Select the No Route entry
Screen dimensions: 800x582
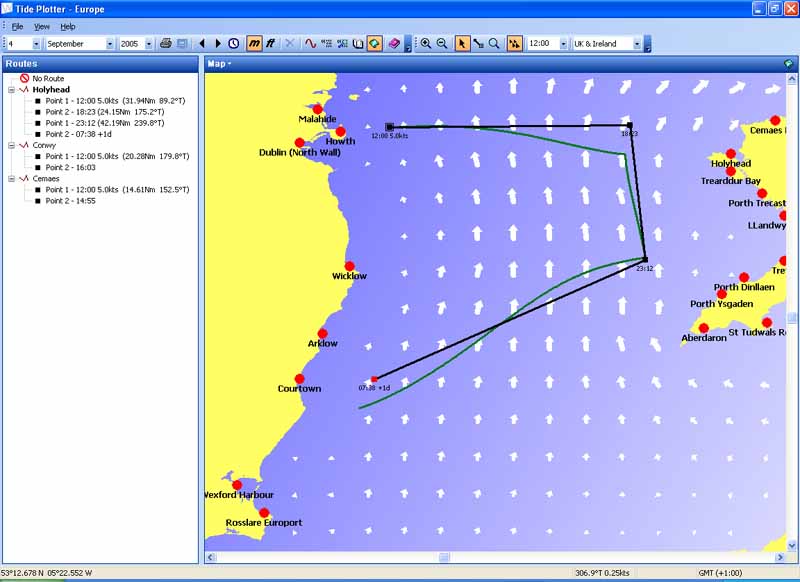49,78
